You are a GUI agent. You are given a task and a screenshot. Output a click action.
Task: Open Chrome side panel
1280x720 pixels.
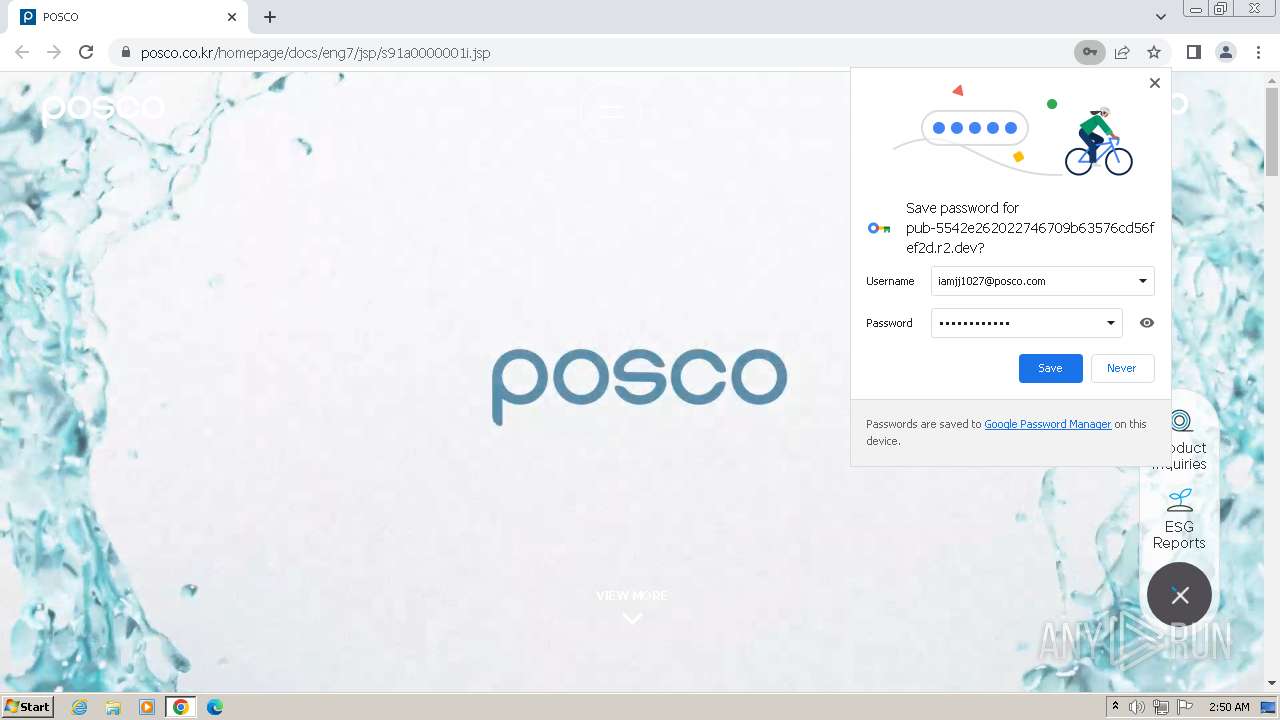tap(1193, 52)
